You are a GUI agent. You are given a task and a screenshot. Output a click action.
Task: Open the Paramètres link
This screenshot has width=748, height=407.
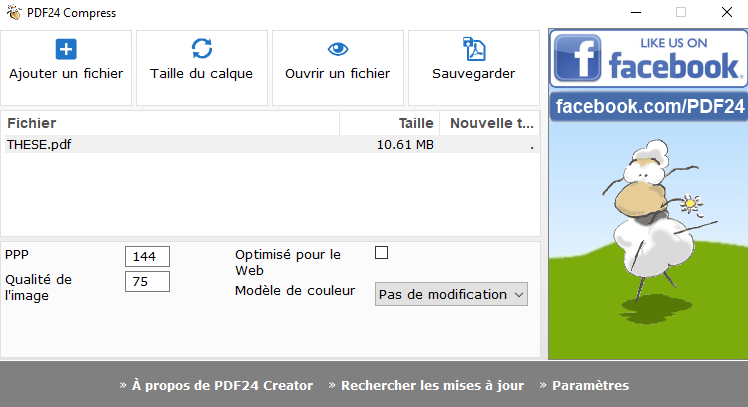591,386
